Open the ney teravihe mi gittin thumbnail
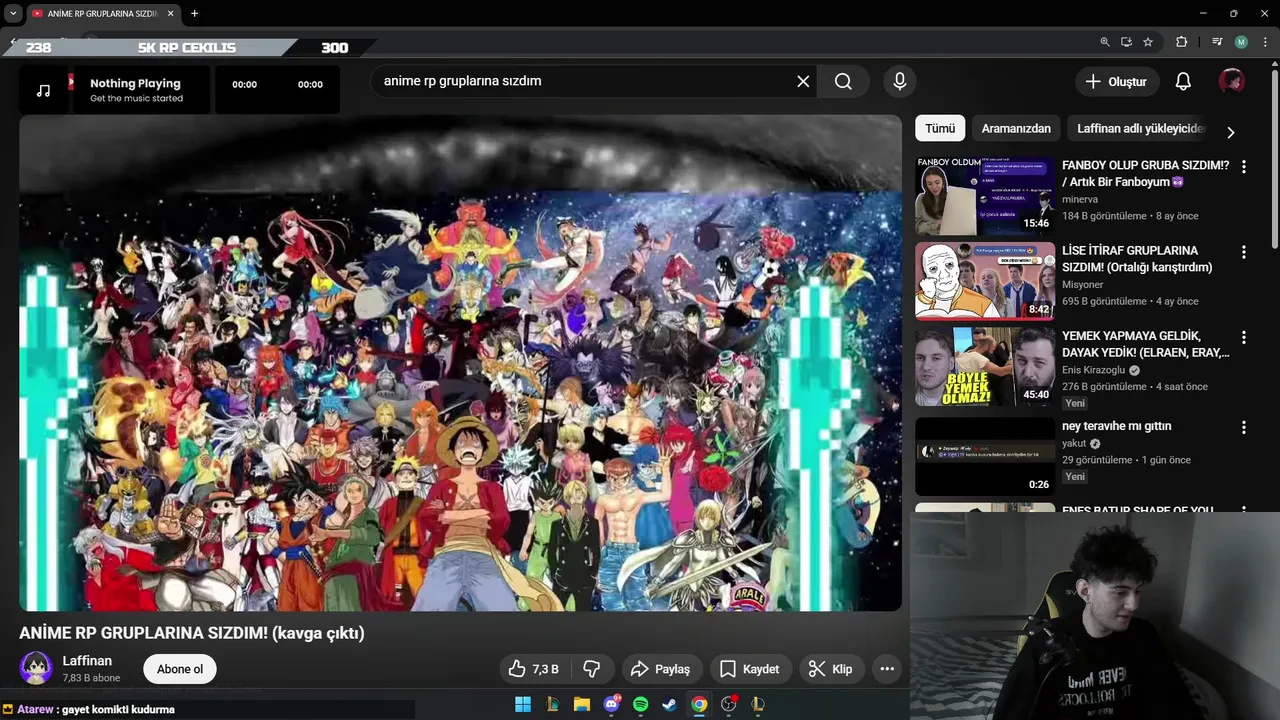 985,456
